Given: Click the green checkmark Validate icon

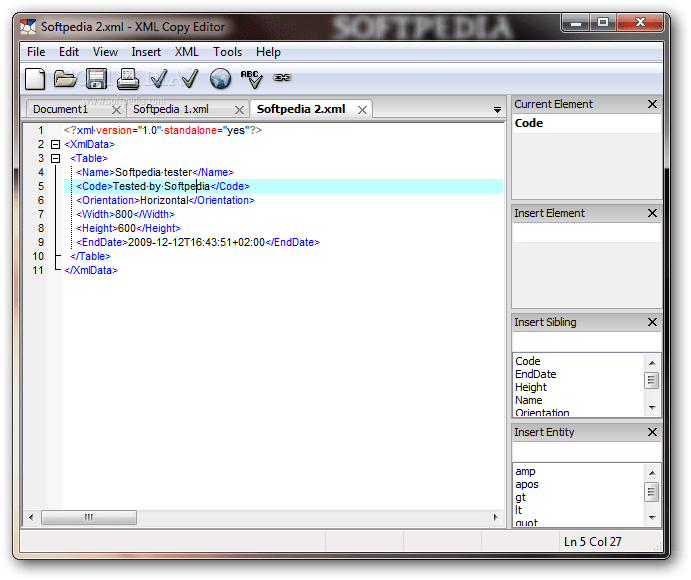Looking at the screenshot, I should click(190, 78).
